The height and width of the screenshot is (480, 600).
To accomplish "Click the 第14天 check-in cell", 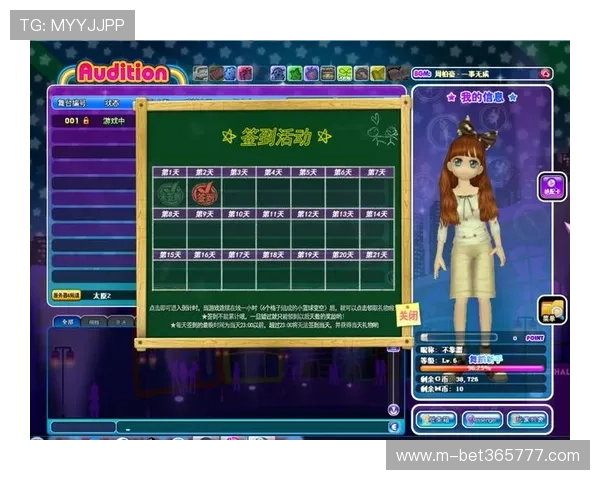I will [377, 235].
